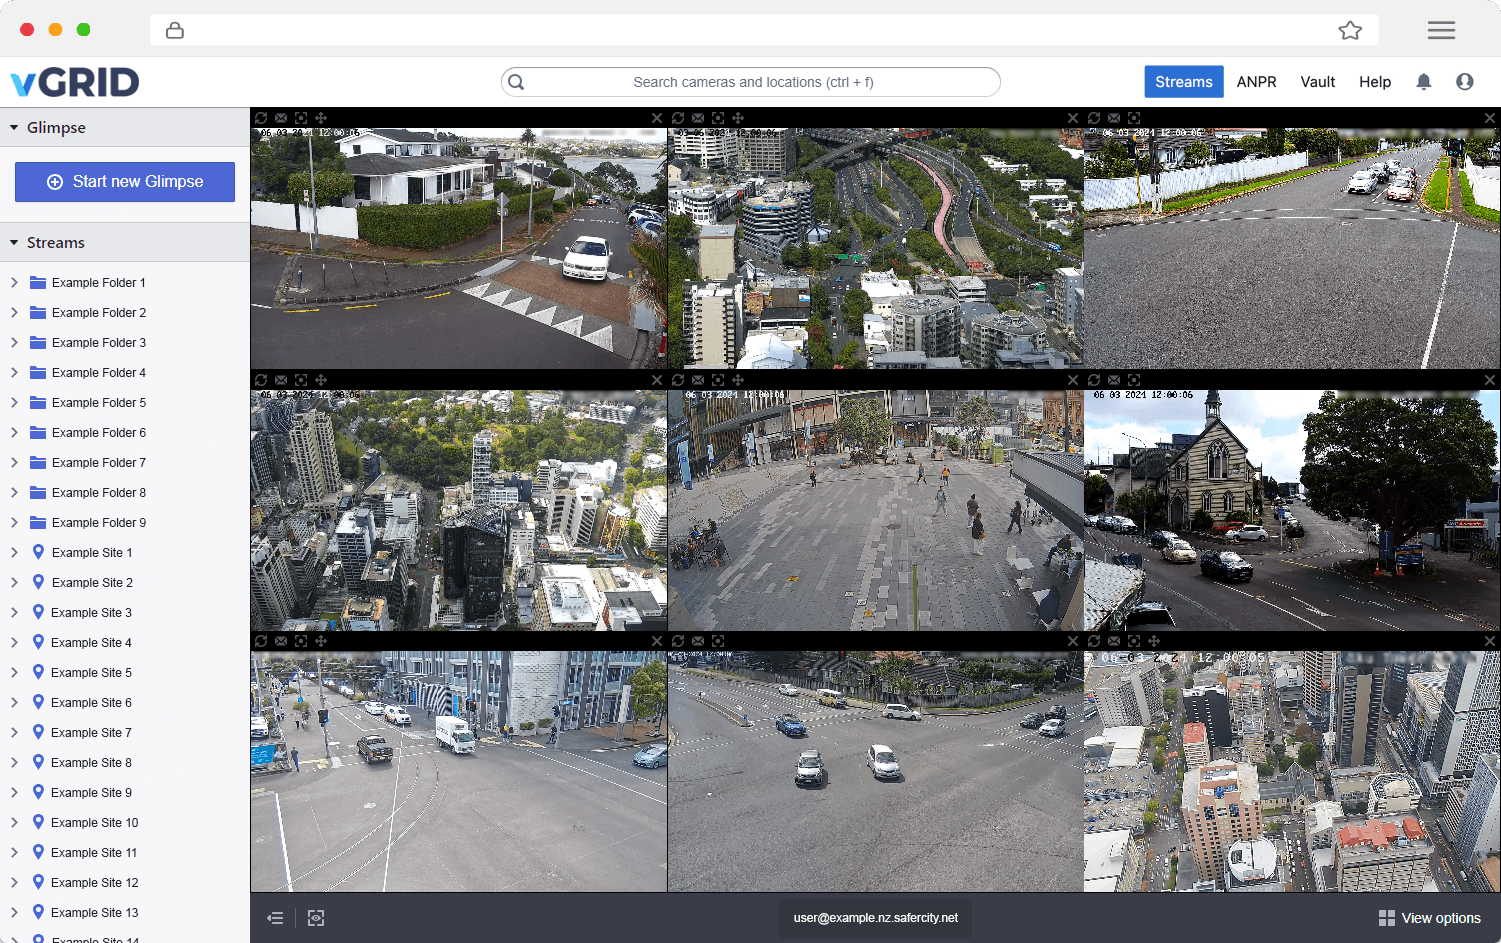Open the Vault tab
The height and width of the screenshot is (943, 1501).
coord(1317,82)
